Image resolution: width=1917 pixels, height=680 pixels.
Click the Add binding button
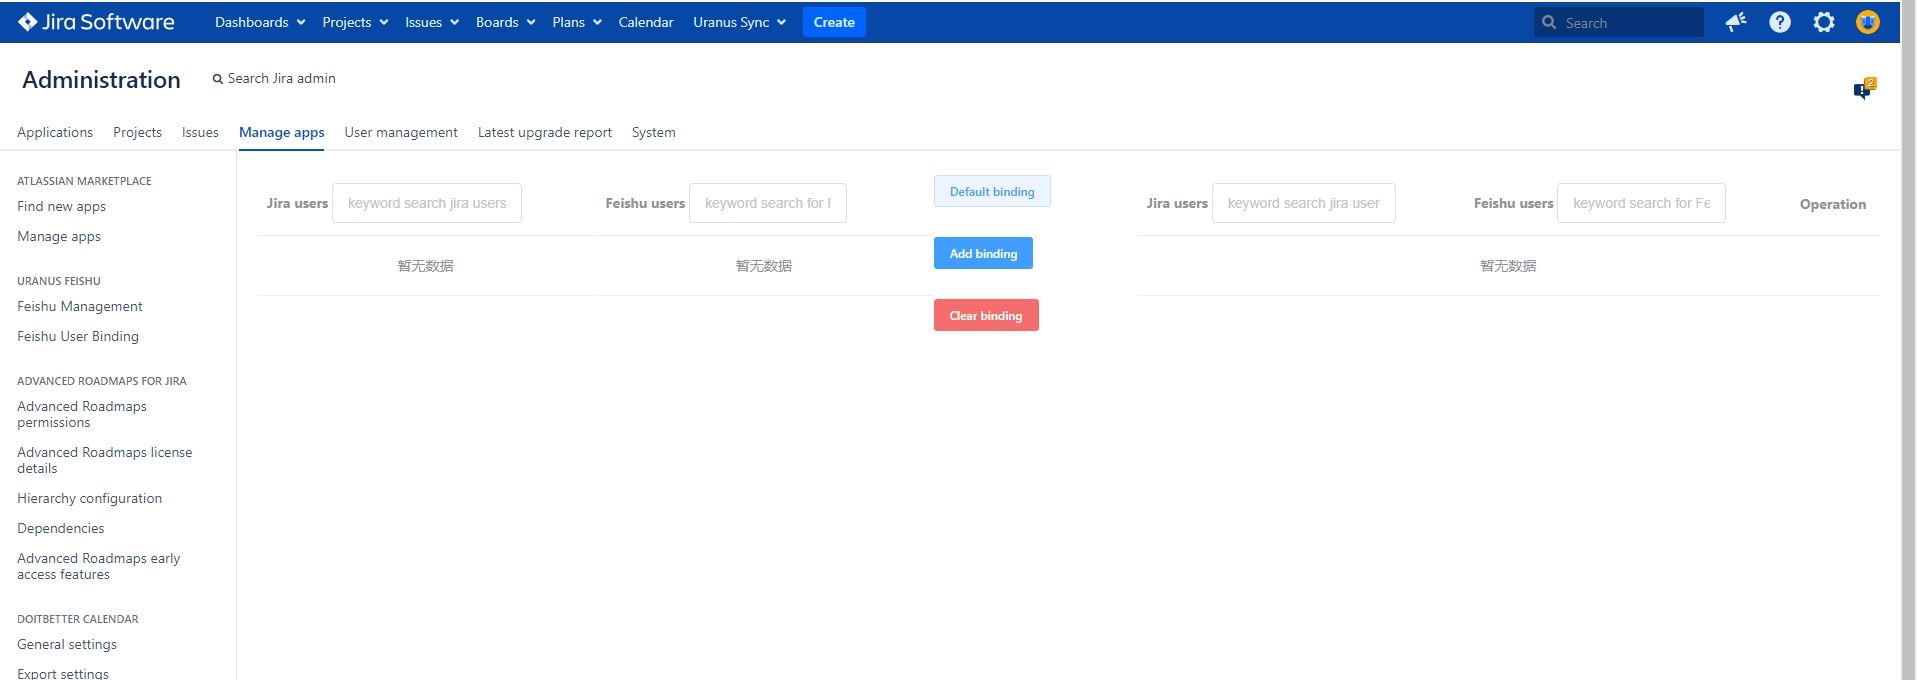[983, 253]
